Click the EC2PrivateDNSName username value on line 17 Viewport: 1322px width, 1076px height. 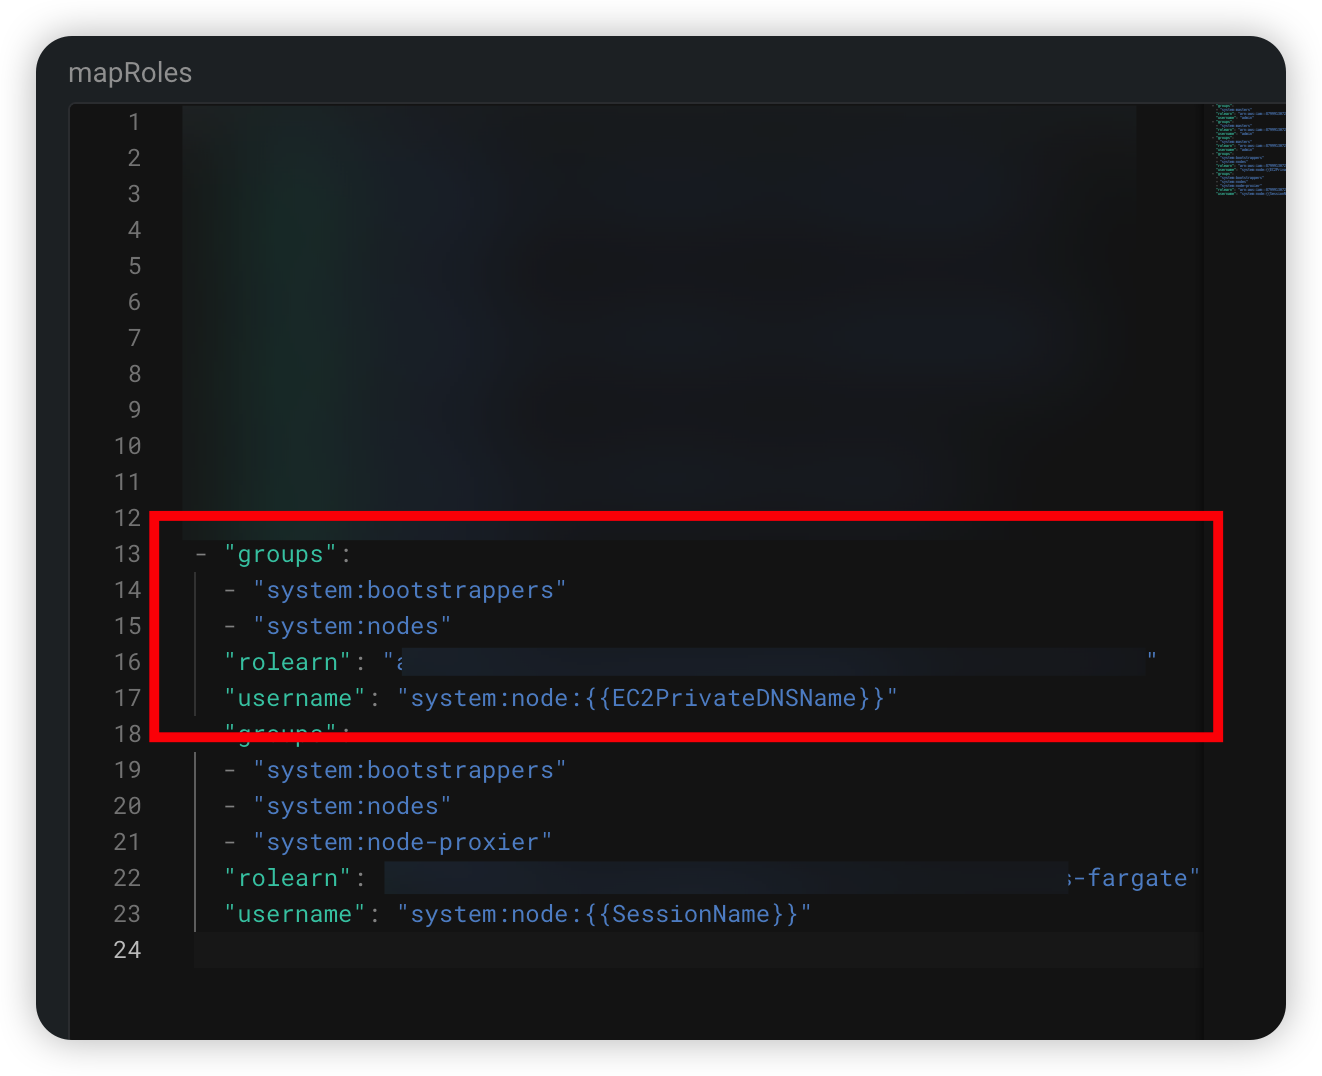tap(648, 698)
